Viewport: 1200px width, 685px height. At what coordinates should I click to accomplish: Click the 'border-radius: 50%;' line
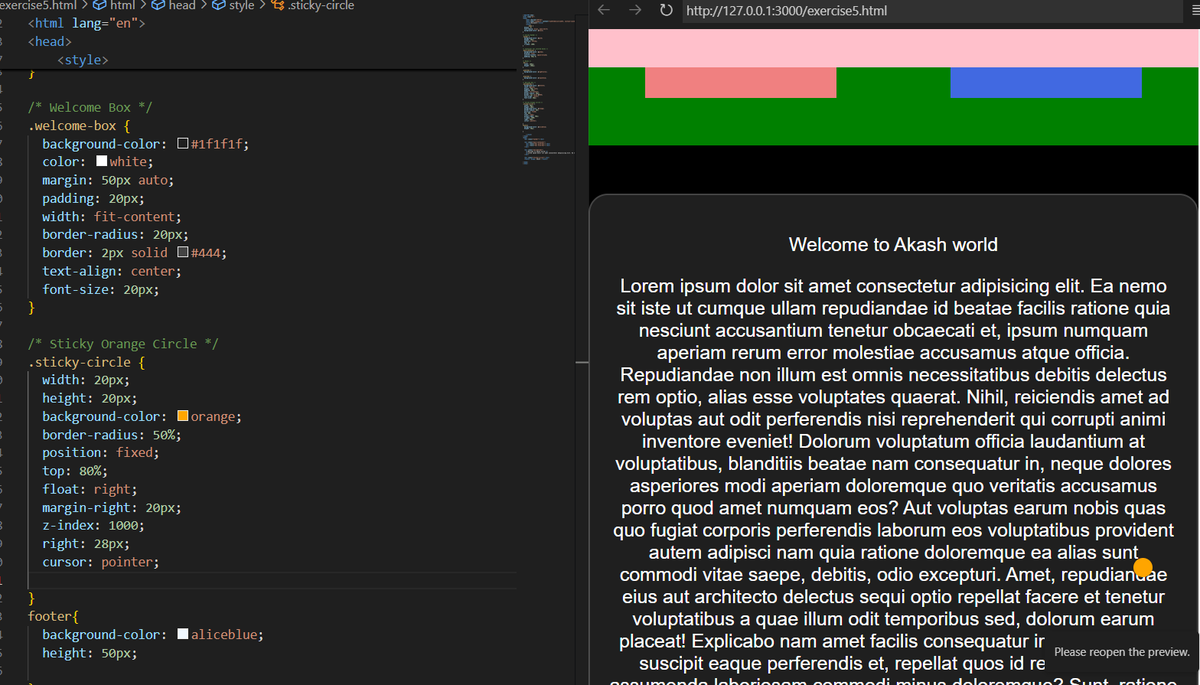[111, 435]
